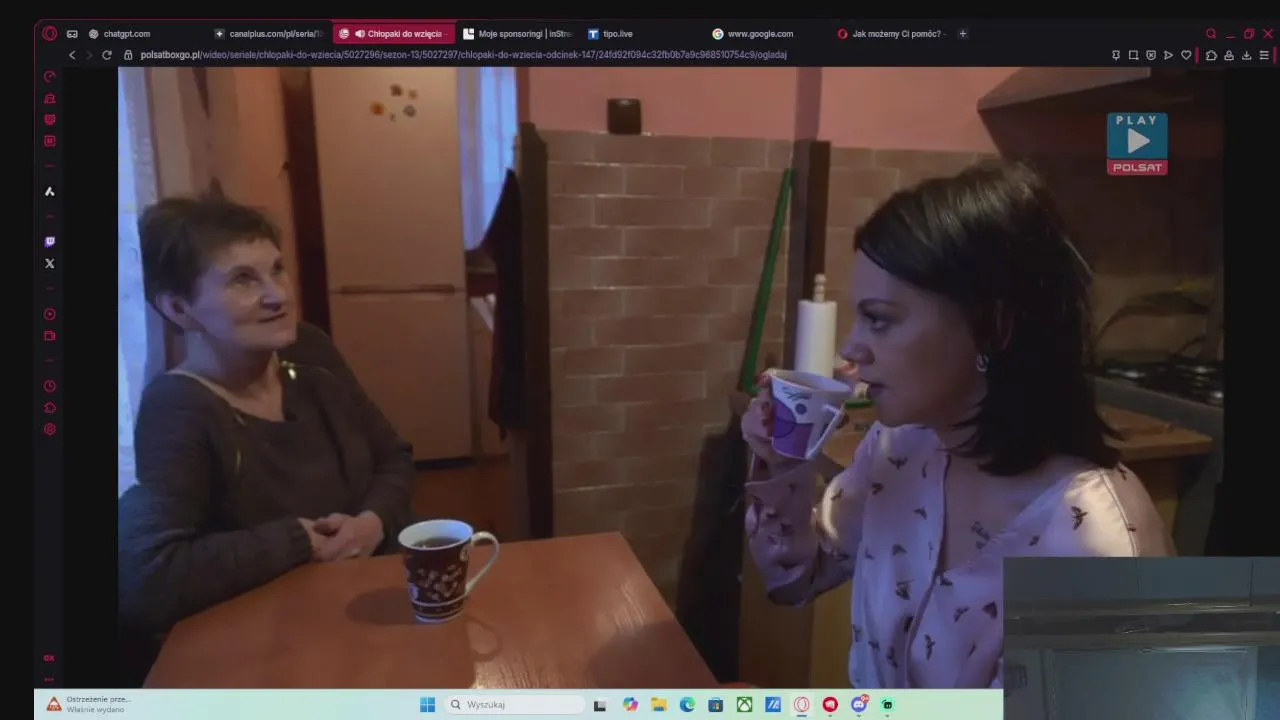Open the sidebar three-dots setup menu

[x=49, y=679]
